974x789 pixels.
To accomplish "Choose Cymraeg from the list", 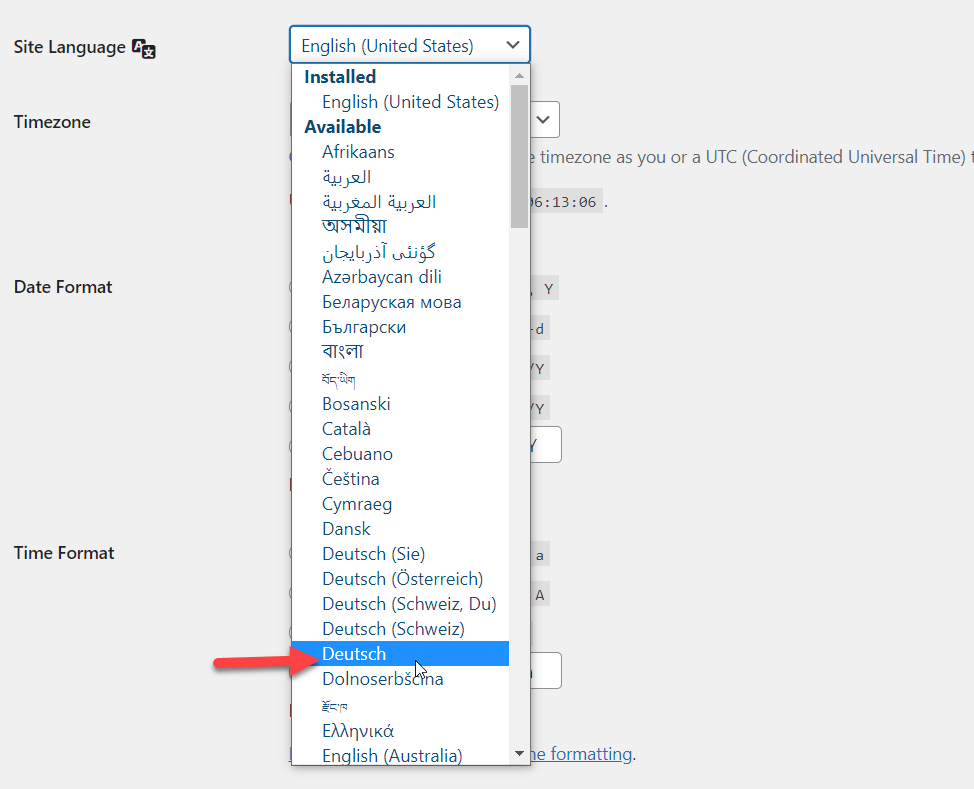I will click(x=357, y=504).
